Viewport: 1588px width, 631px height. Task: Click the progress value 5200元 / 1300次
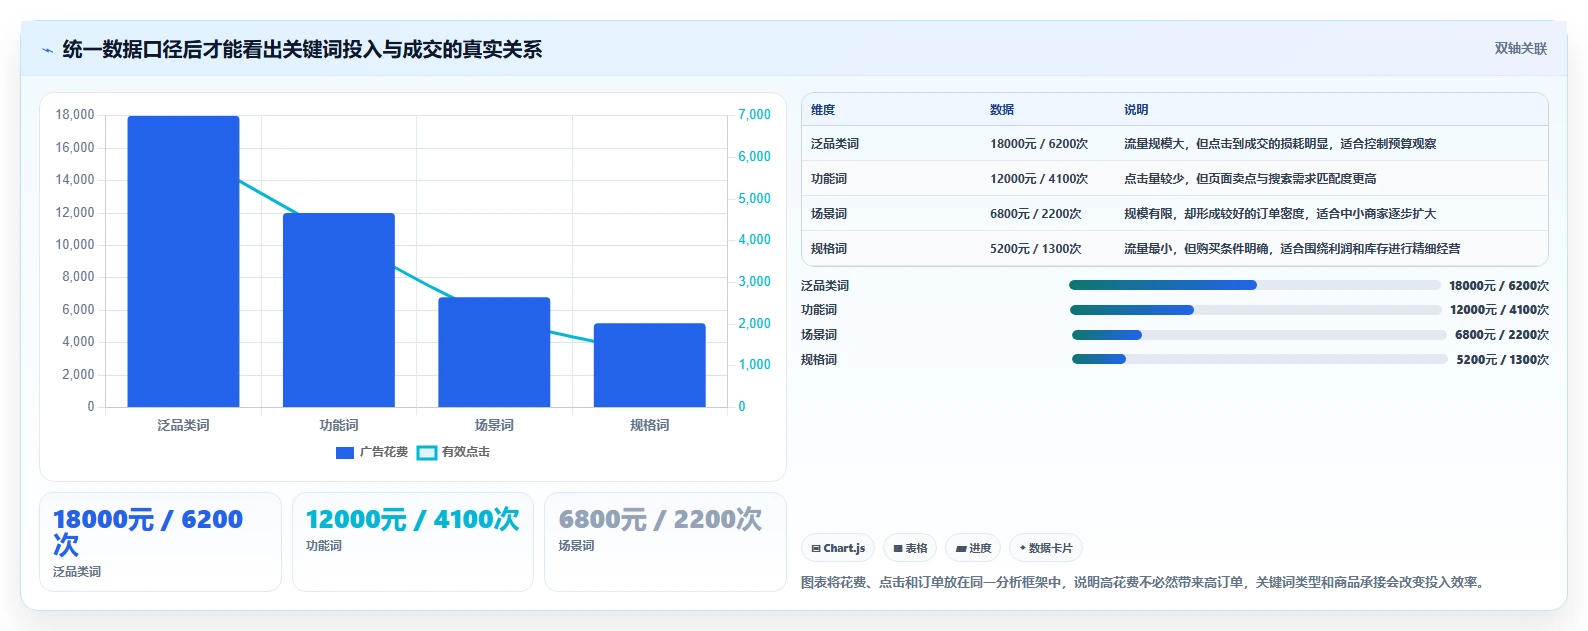[1502, 360]
